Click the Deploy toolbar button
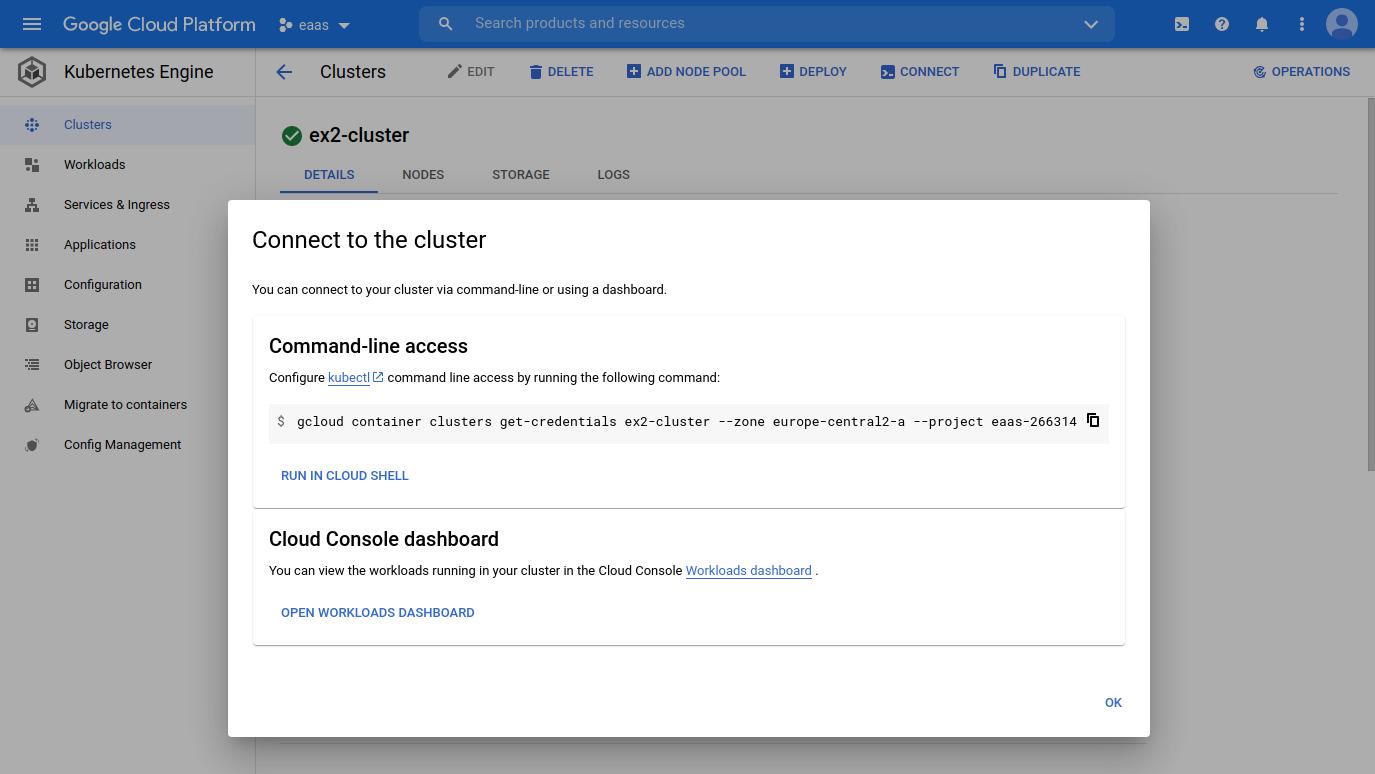The image size is (1375, 774). tap(813, 72)
